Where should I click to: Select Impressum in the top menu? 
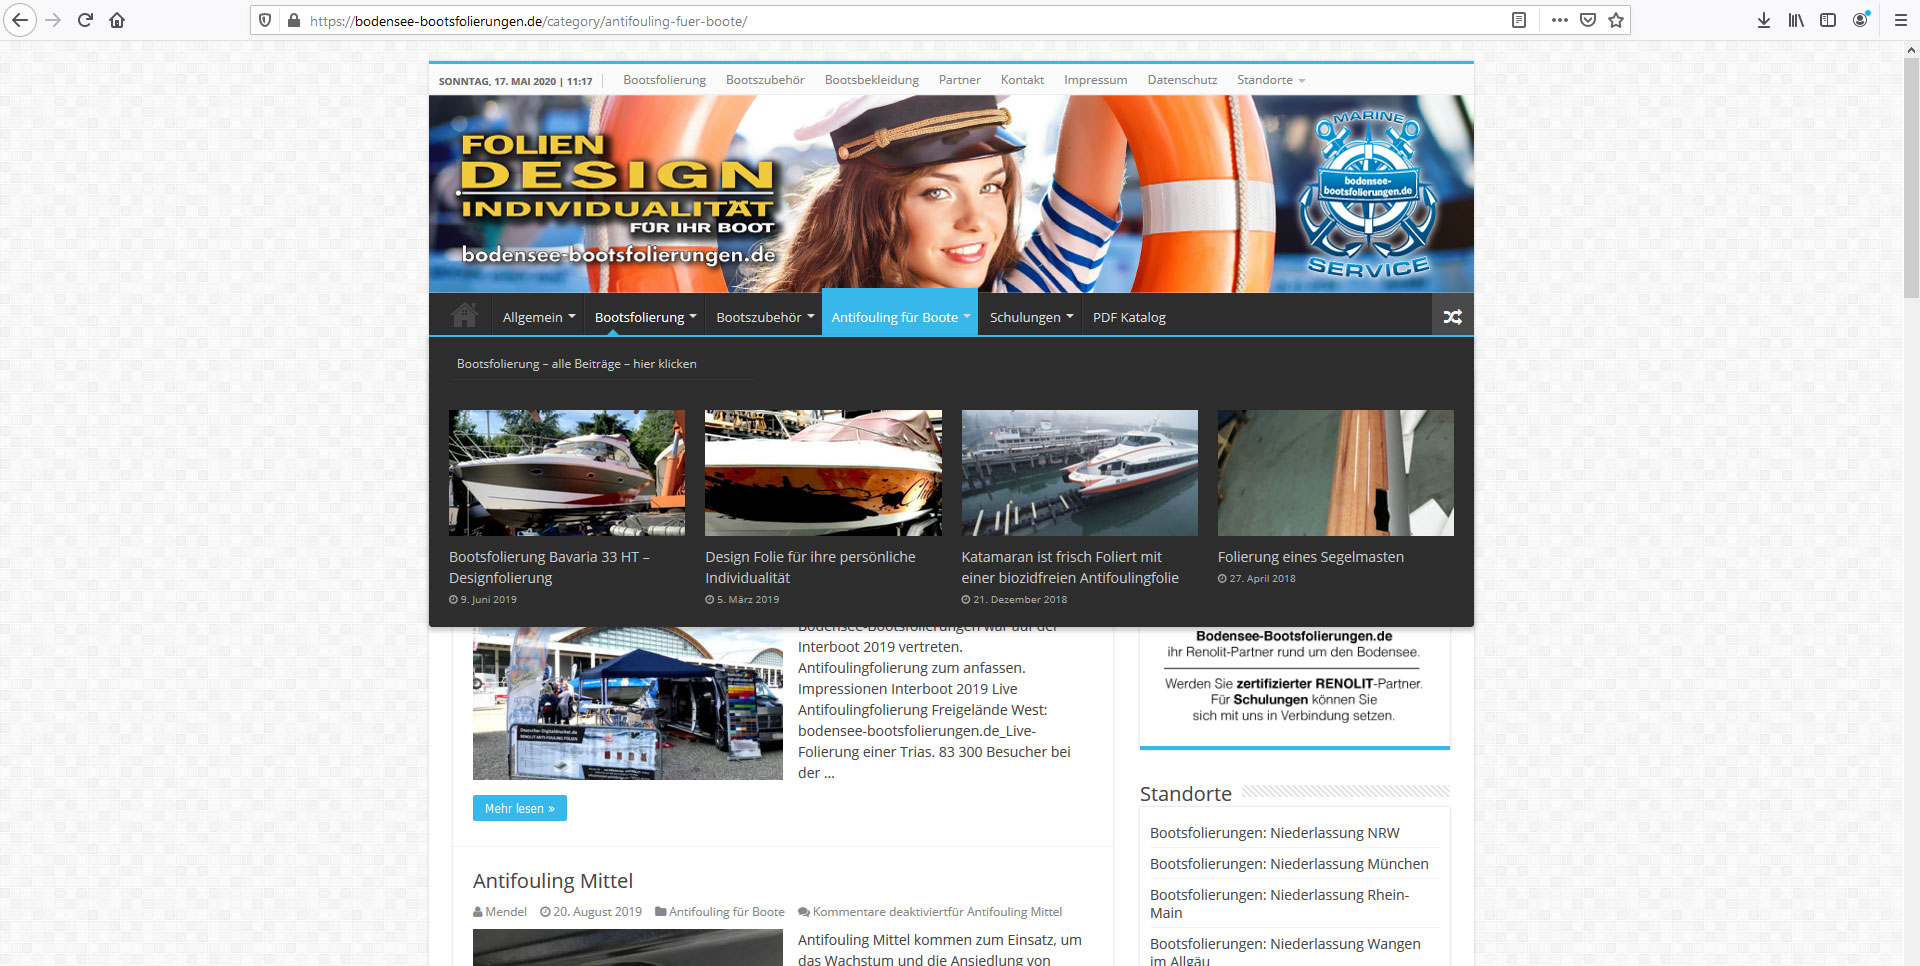pos(1095,80)
